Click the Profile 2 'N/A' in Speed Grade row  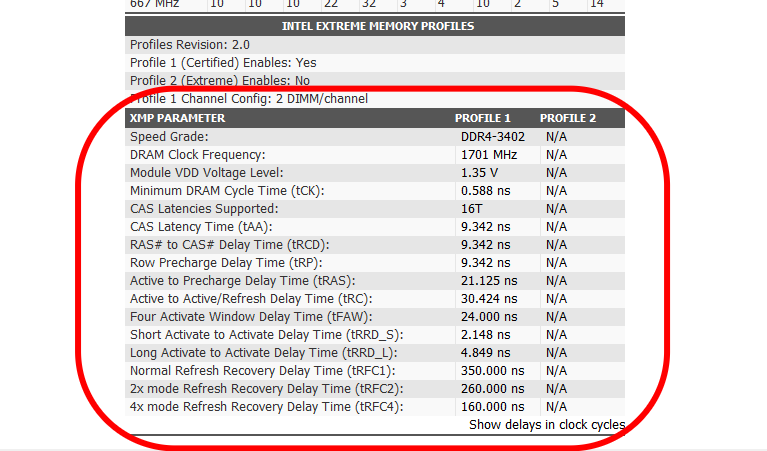click(x=556, y=137)
